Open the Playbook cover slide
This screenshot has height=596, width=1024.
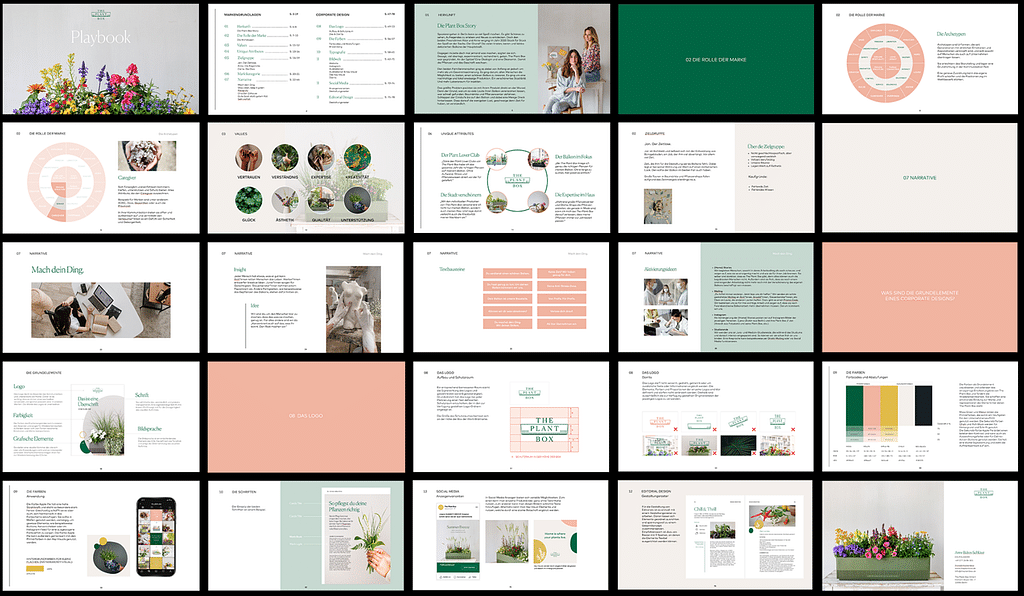click(101, 58)
